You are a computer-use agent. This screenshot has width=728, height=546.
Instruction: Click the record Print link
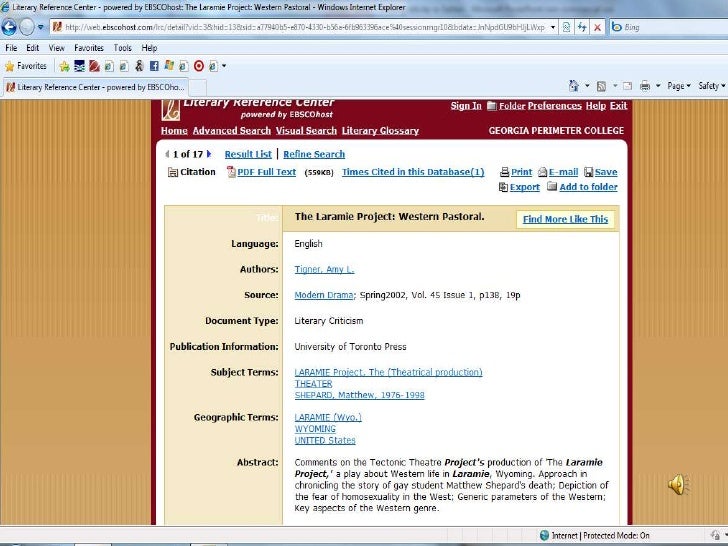point(521,172)
